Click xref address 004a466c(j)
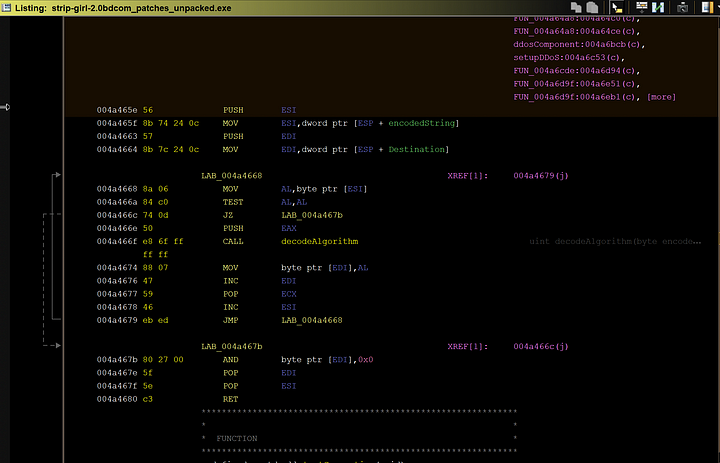The image size is (720, 463). pos(541,347)
